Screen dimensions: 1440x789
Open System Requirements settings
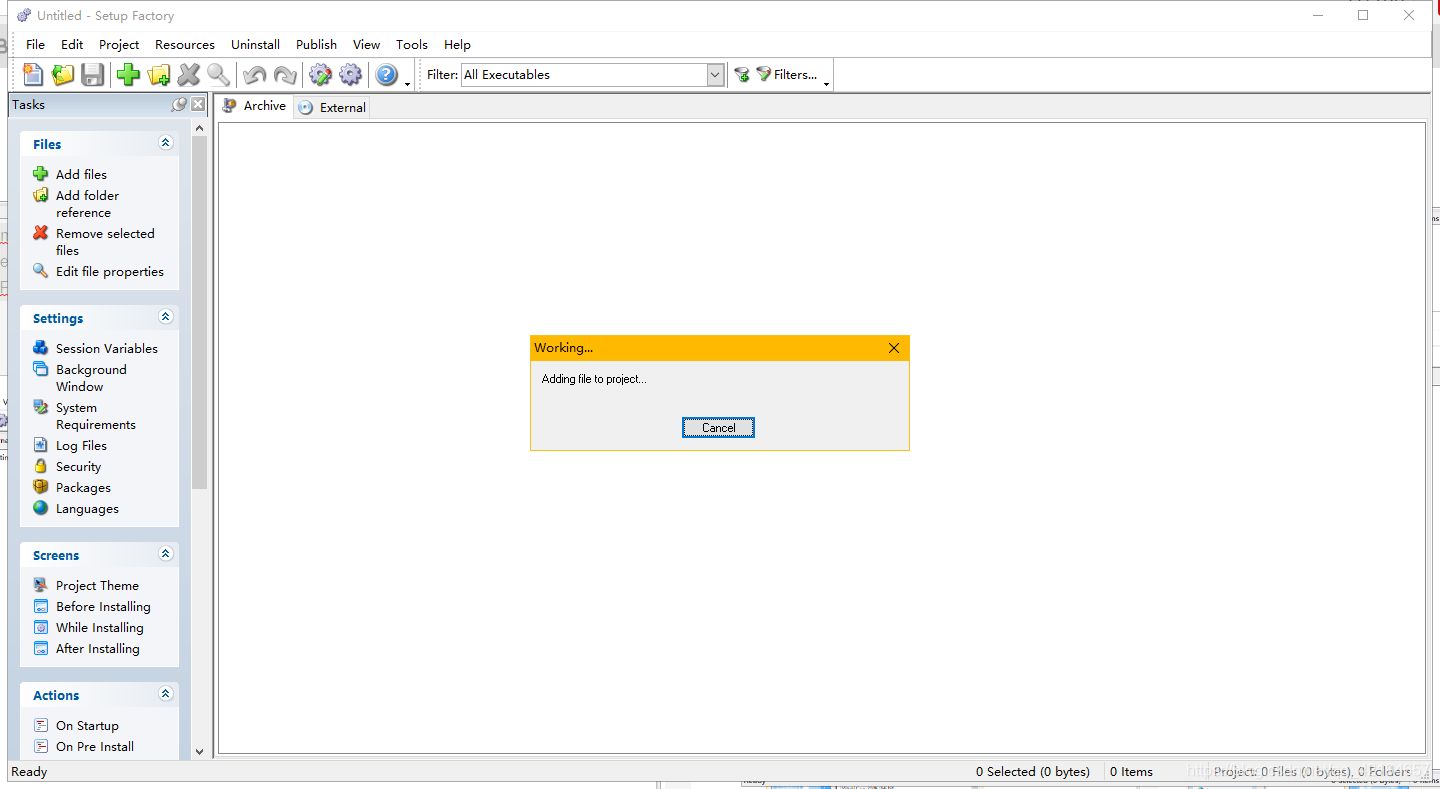pos(95,416)
